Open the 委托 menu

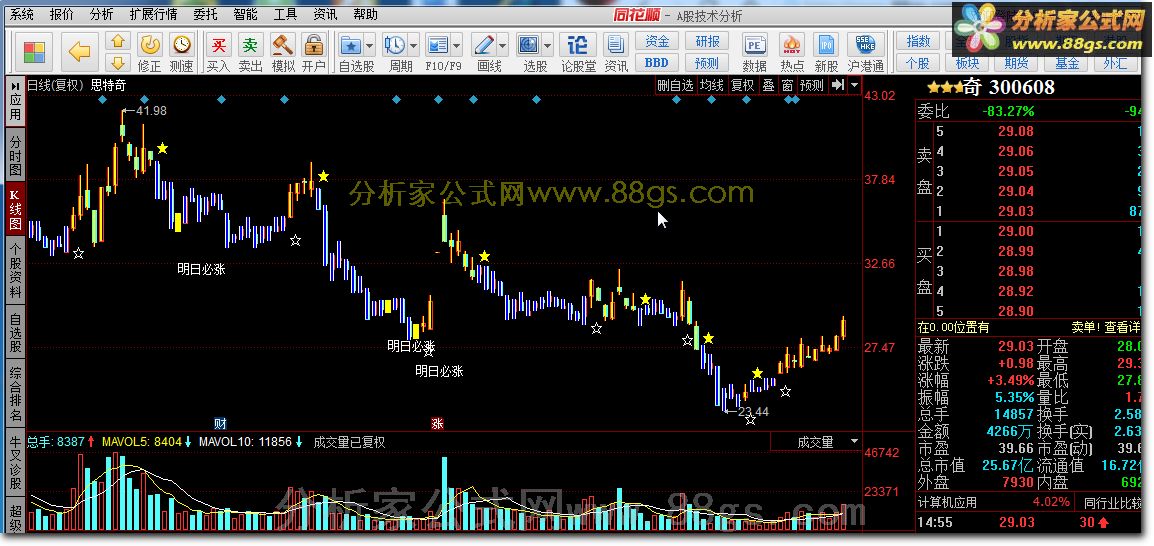tap(205, 14)
